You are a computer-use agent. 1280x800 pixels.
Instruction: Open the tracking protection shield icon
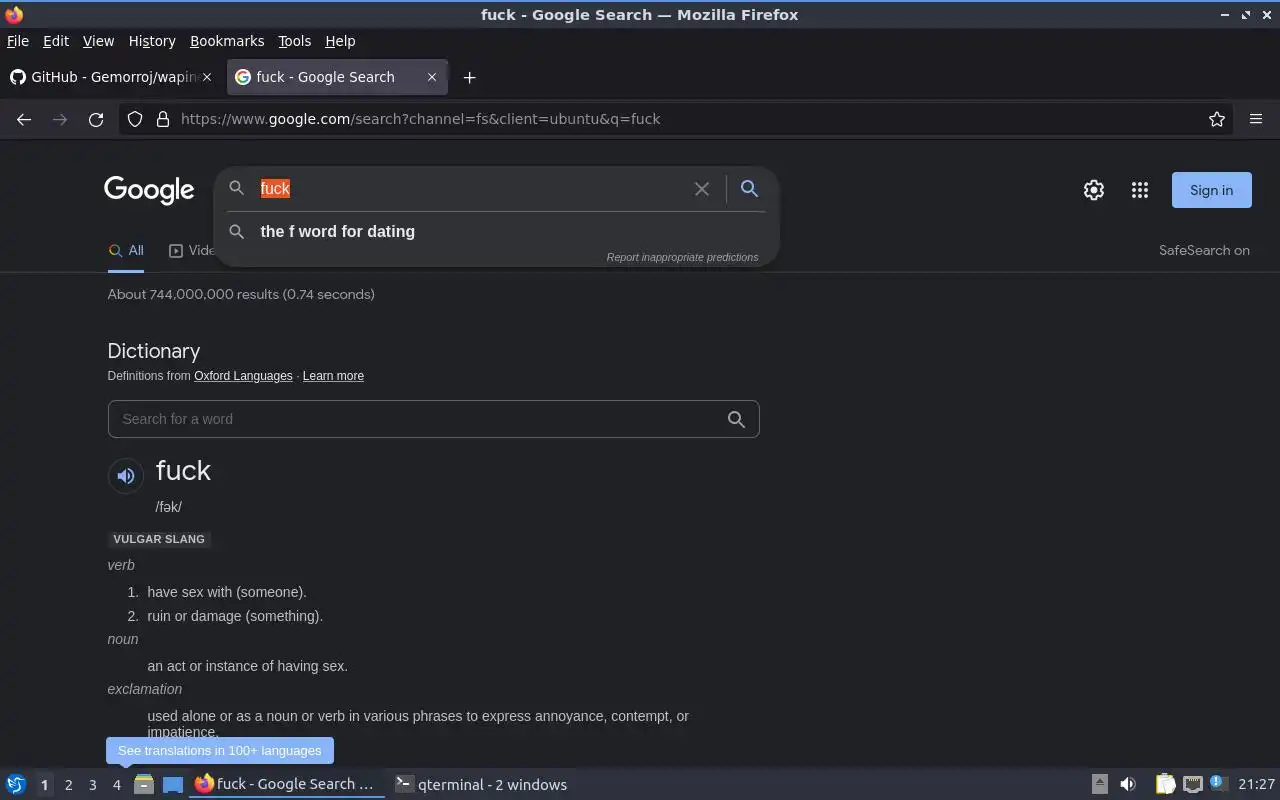click(135, 119)
